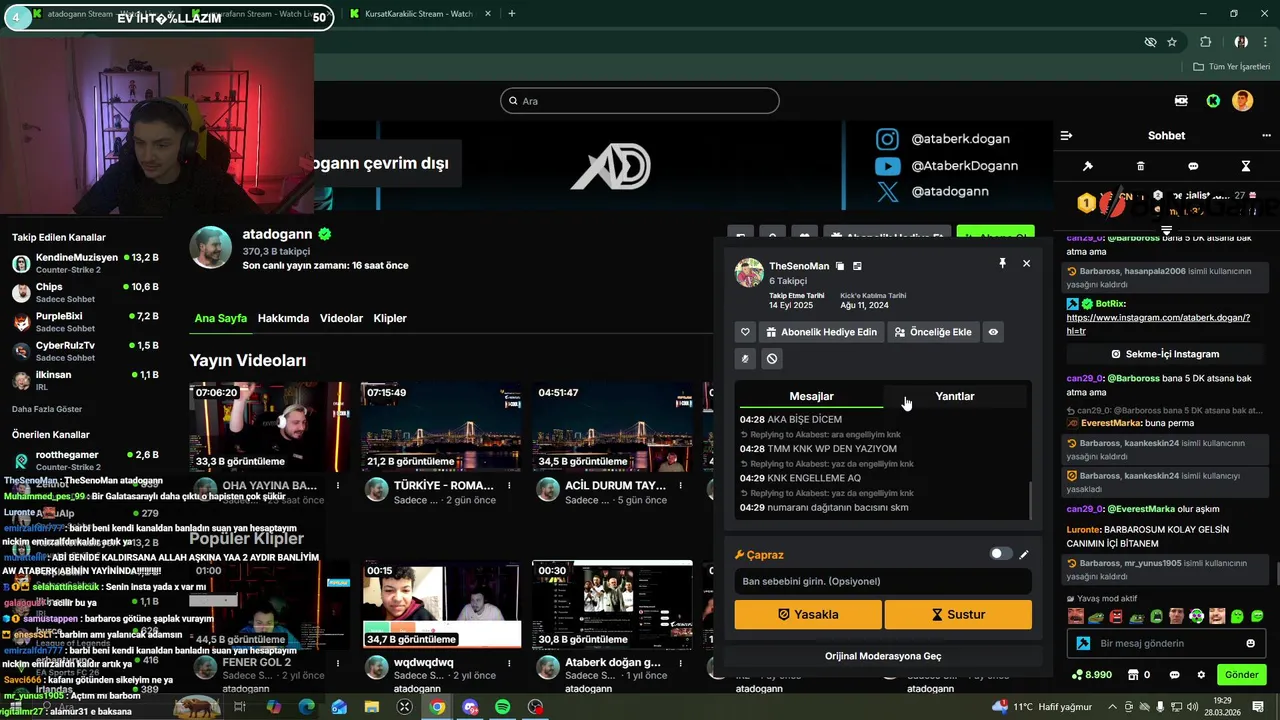Click the 8.990 channel points balance

[x=1091, y=675]
